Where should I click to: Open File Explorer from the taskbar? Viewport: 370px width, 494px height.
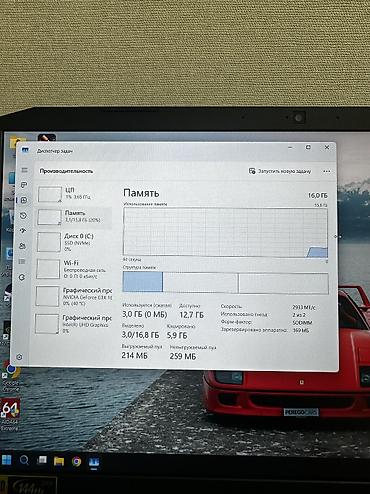click(59, 461)
